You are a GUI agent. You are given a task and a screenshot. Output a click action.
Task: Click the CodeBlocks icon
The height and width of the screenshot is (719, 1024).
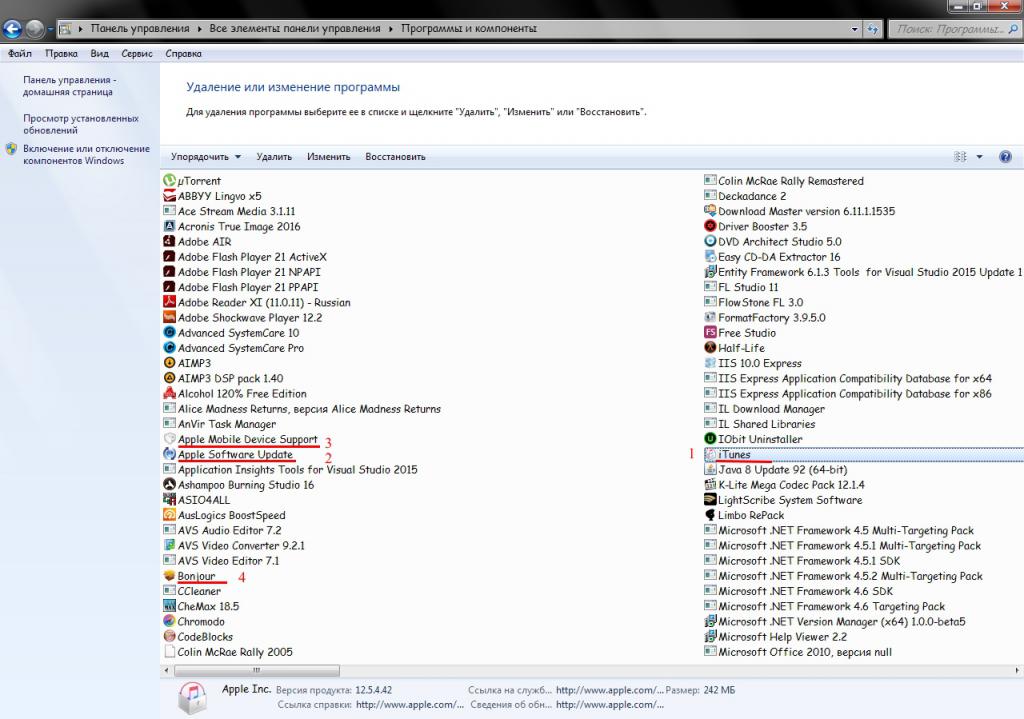[x=169, y=637]
